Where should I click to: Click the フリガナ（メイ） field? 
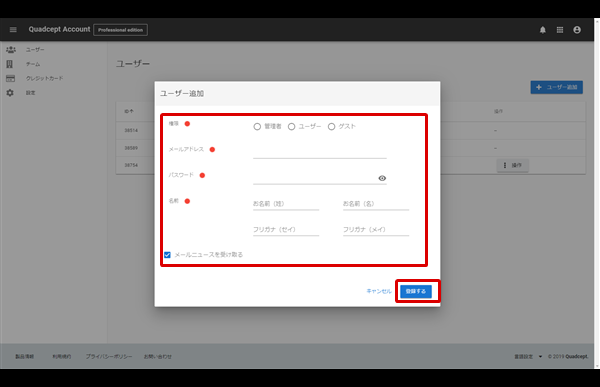pyautogui.click(x=376, y=229)
